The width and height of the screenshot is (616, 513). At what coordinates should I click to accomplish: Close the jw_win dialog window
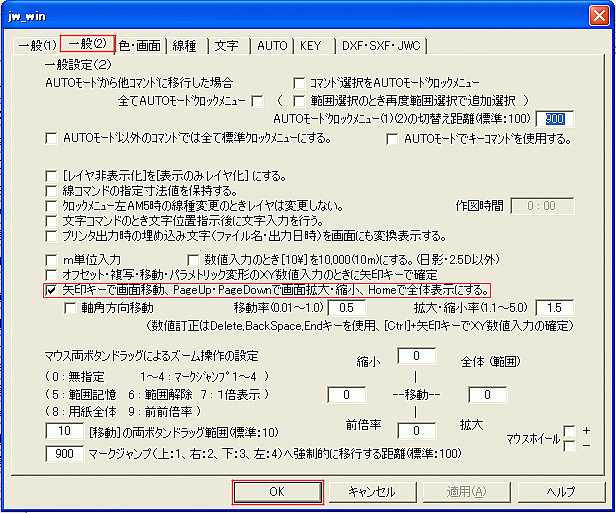[599, 16]
